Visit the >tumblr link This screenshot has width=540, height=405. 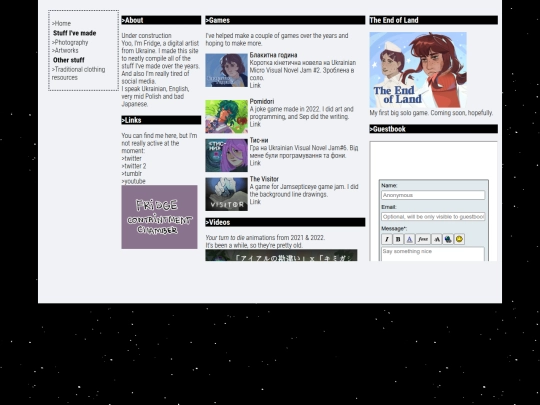pos(132,174)
